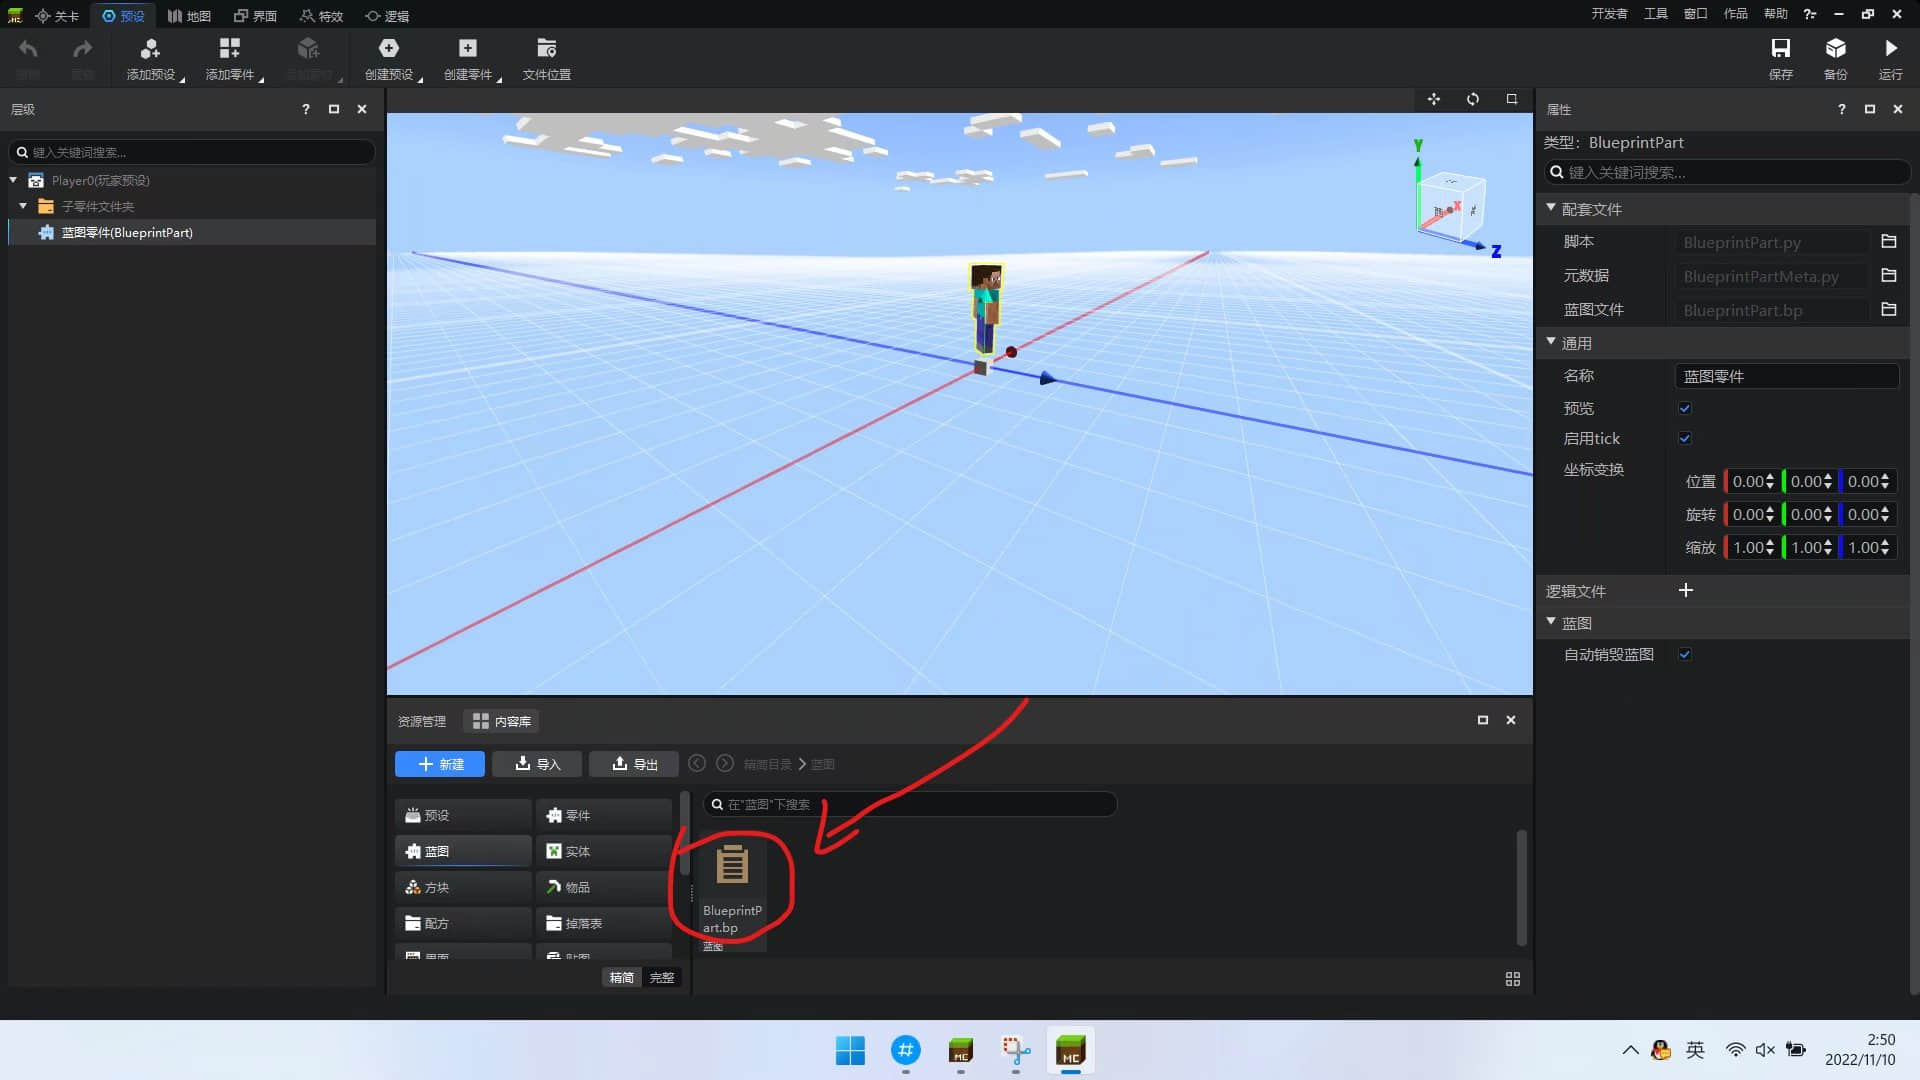The image size is (1920, 1080).
Task: Select the 物品 content category
Action: coord(604,887)
